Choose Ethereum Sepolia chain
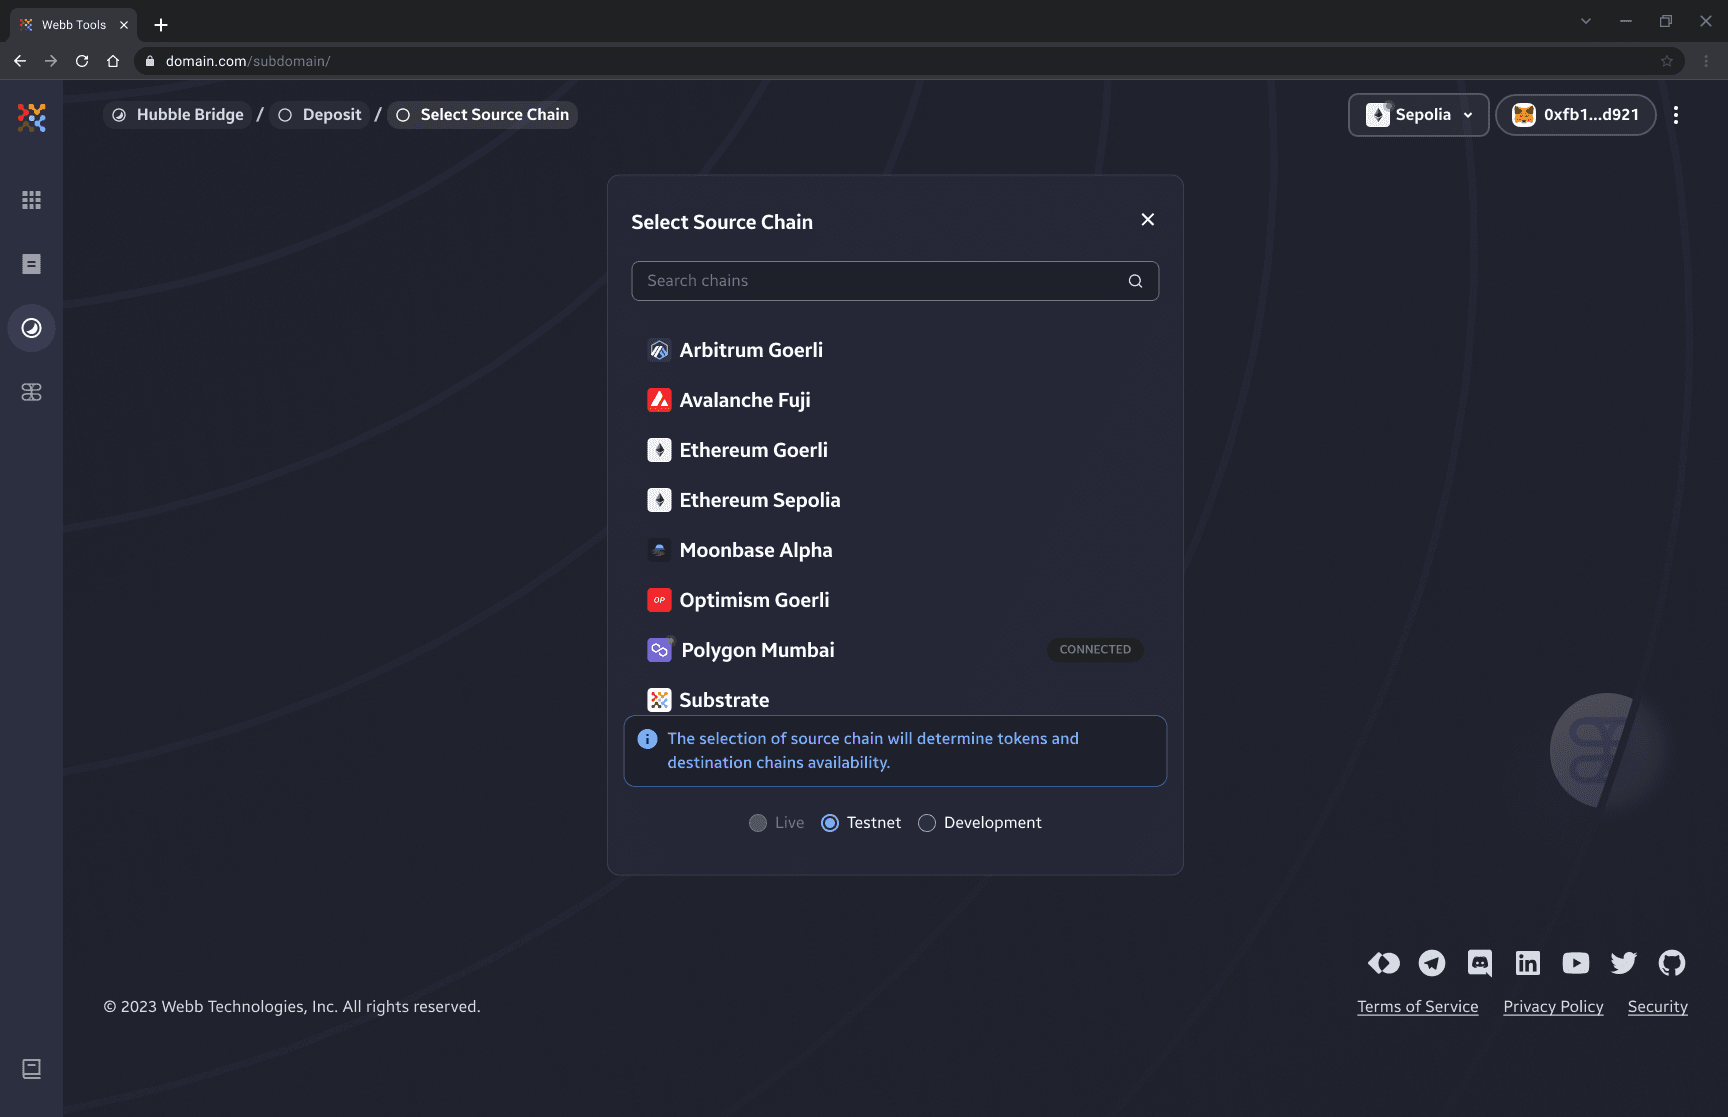 [x=895, y=500]
